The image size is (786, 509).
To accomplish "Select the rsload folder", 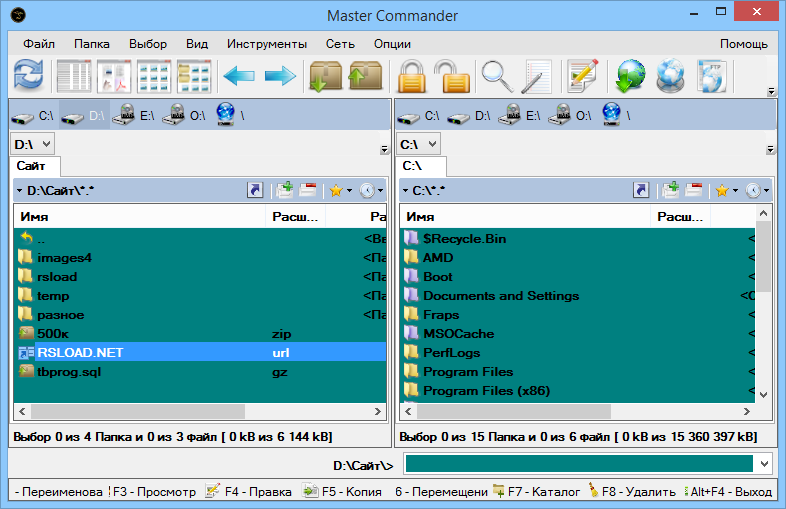I will tap(200, 277).
